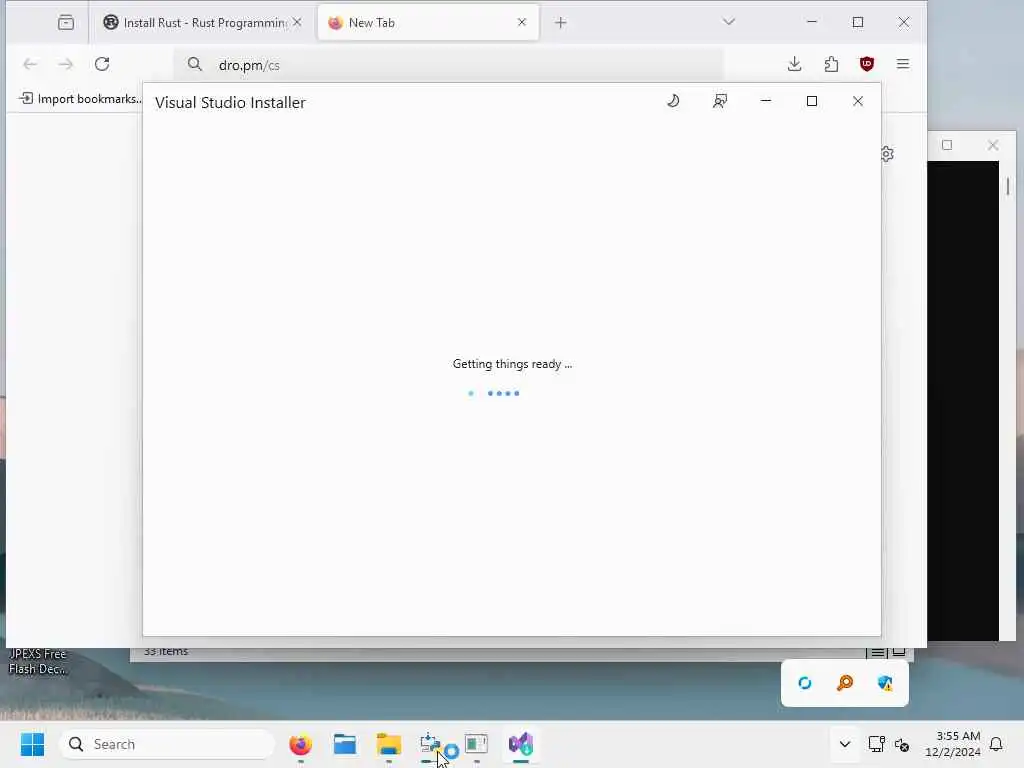Maximize the black terminal window behind
This screenshot has width=1024, height=768.
[947, 145]
